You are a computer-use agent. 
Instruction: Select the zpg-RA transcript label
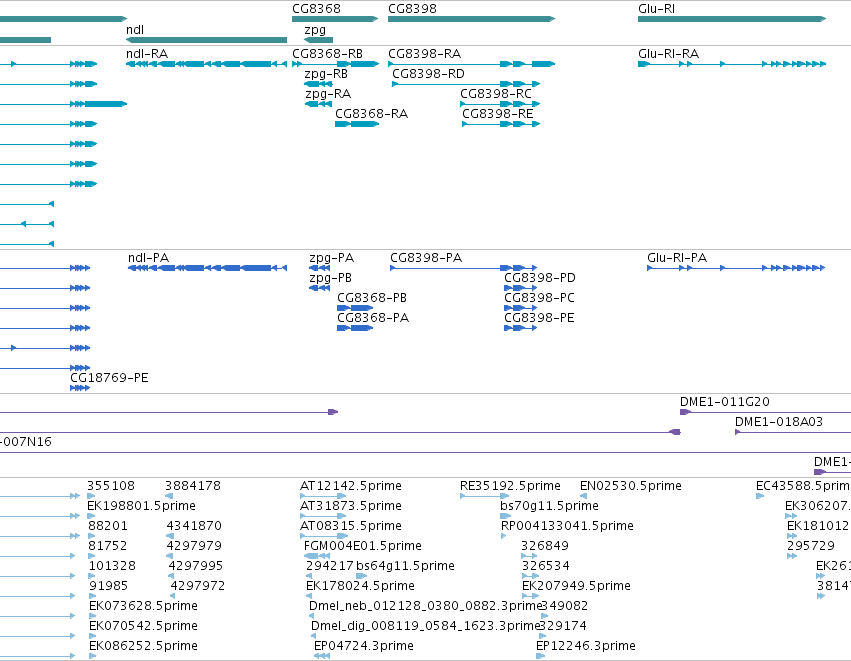pos(328,94)
